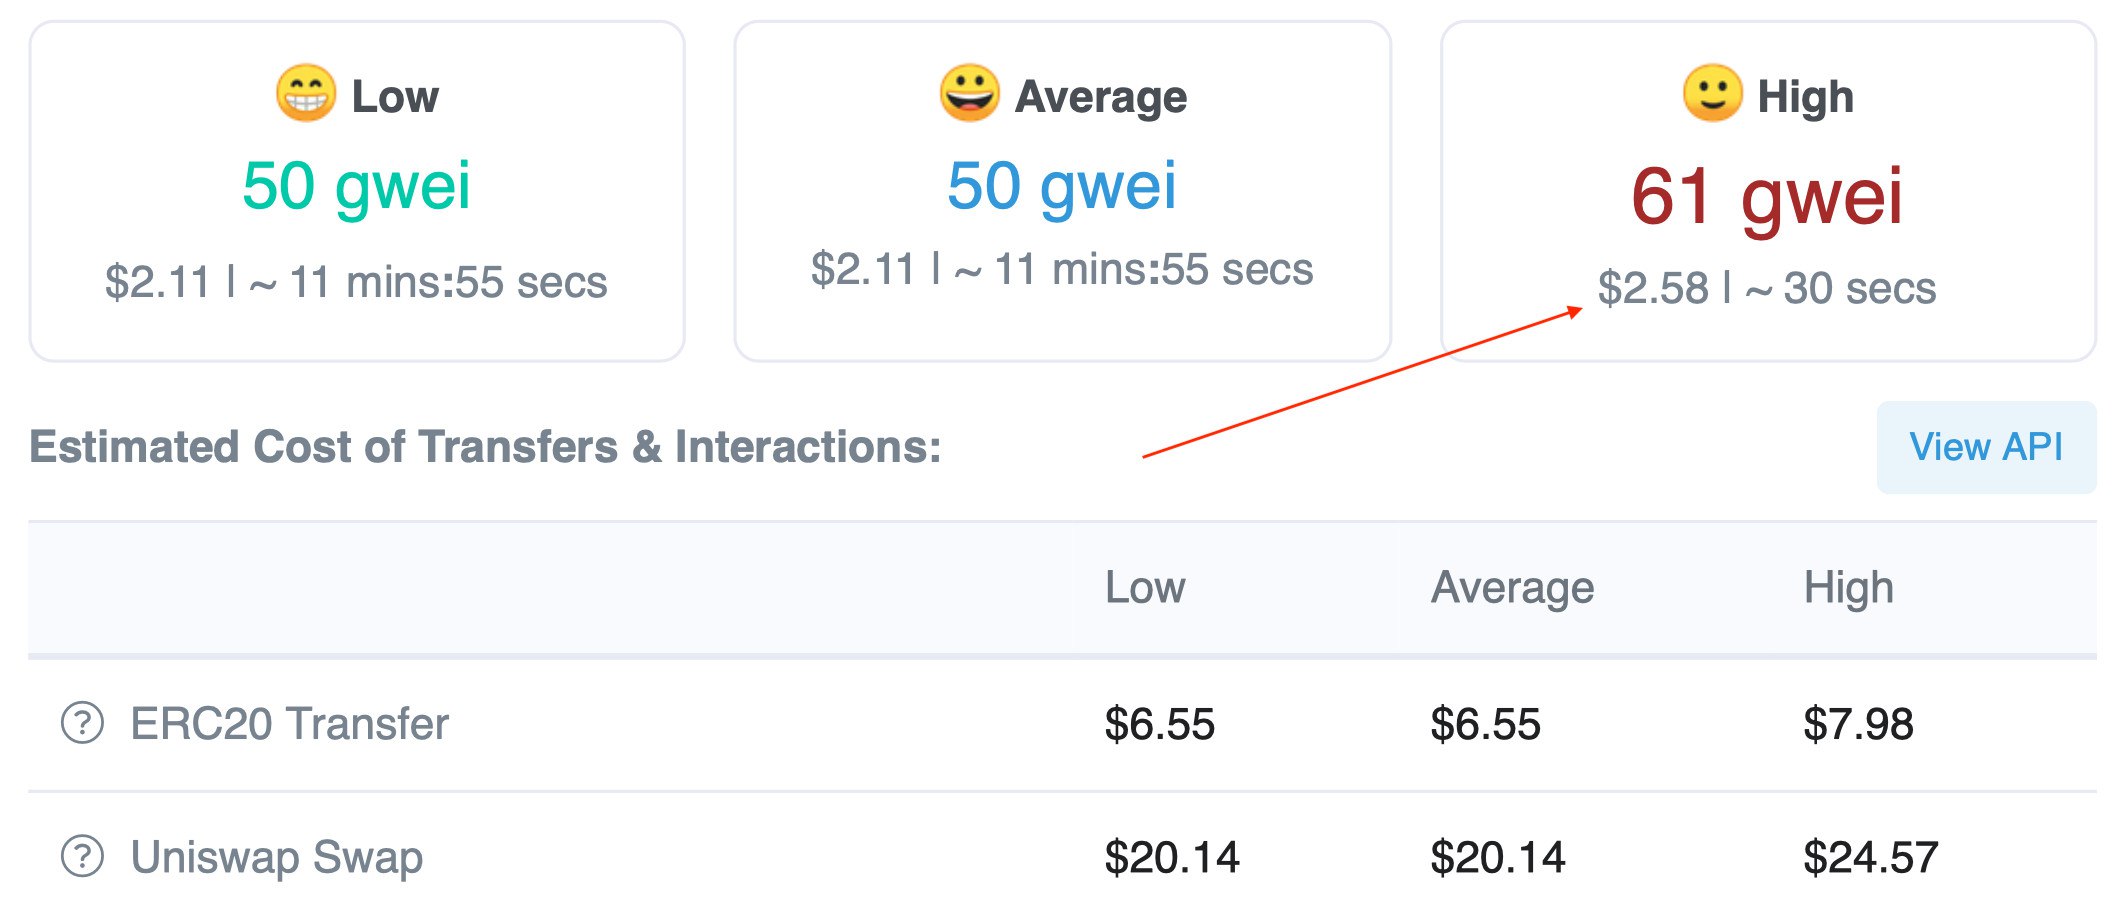
Task: Click the question mark beside Uniswap Swap
Action: coord(82,857)
